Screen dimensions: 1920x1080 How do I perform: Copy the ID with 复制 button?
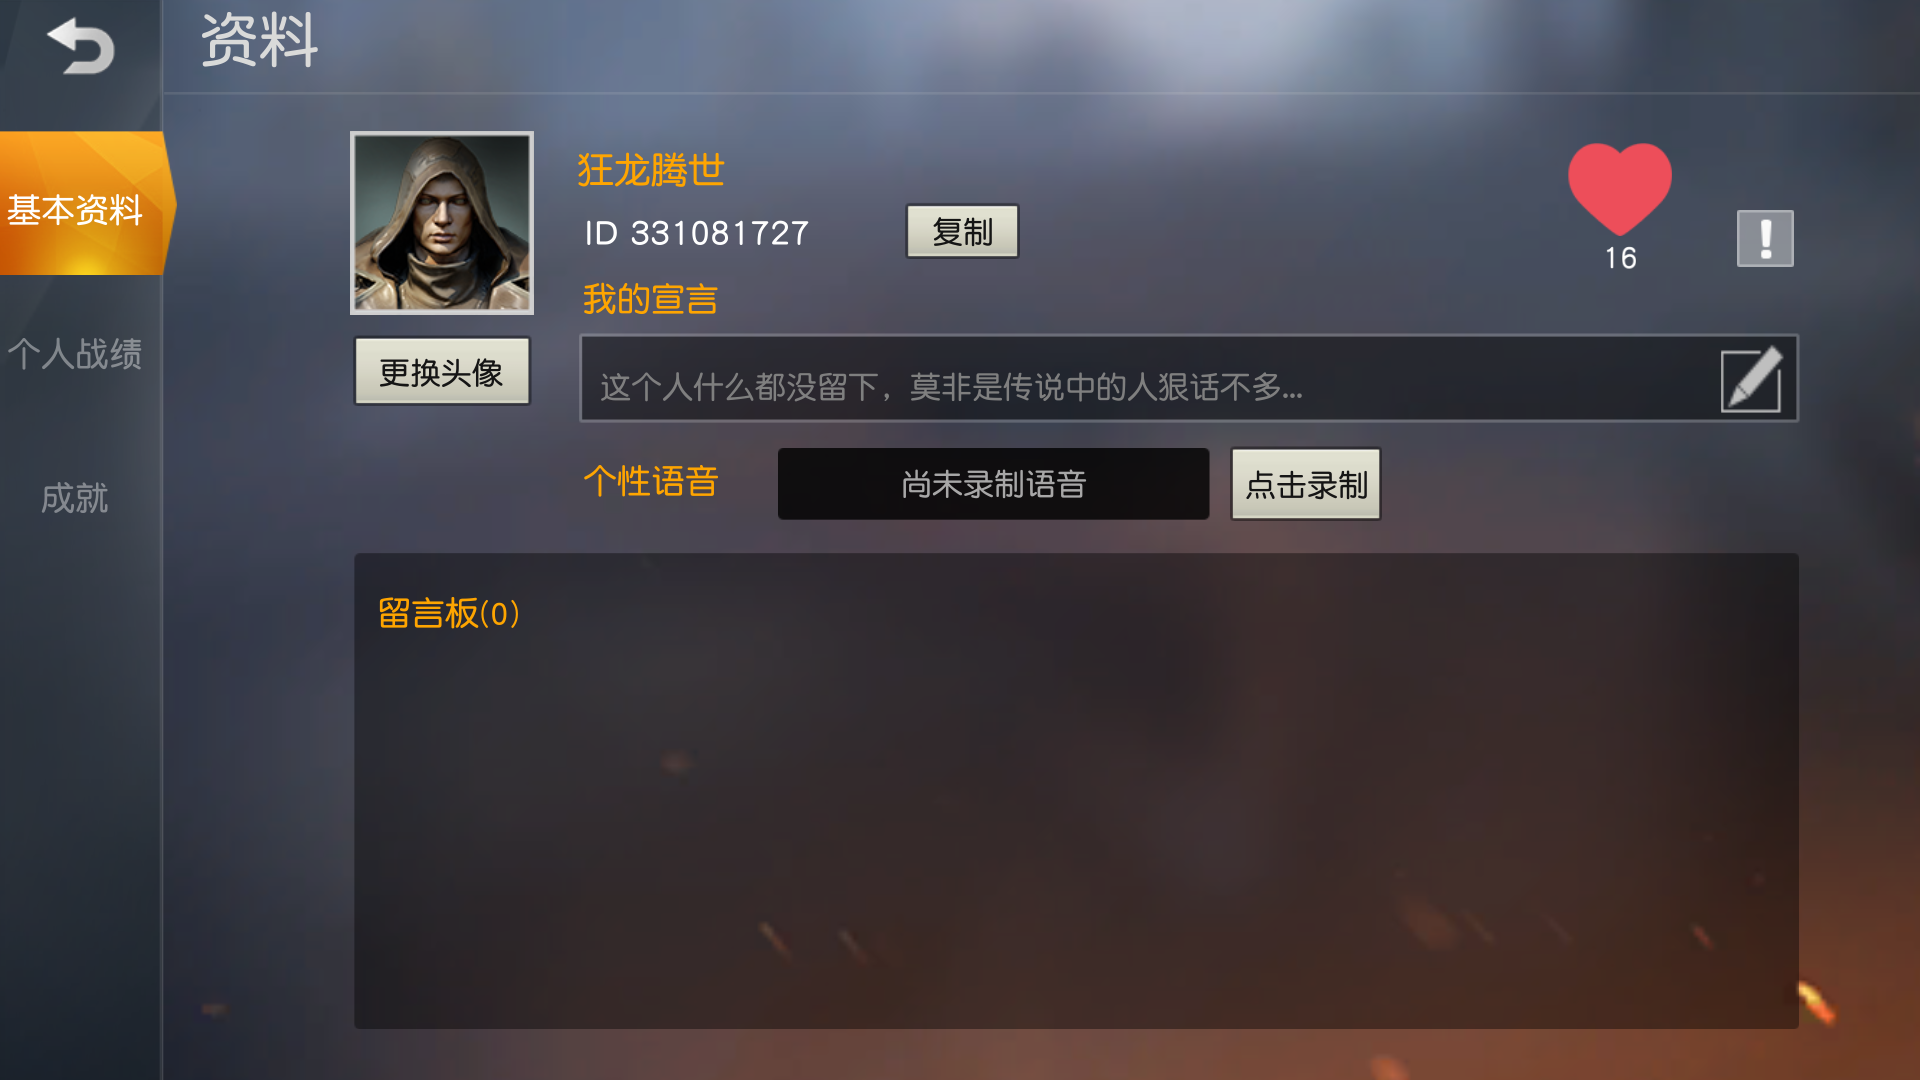pos(962,231)
